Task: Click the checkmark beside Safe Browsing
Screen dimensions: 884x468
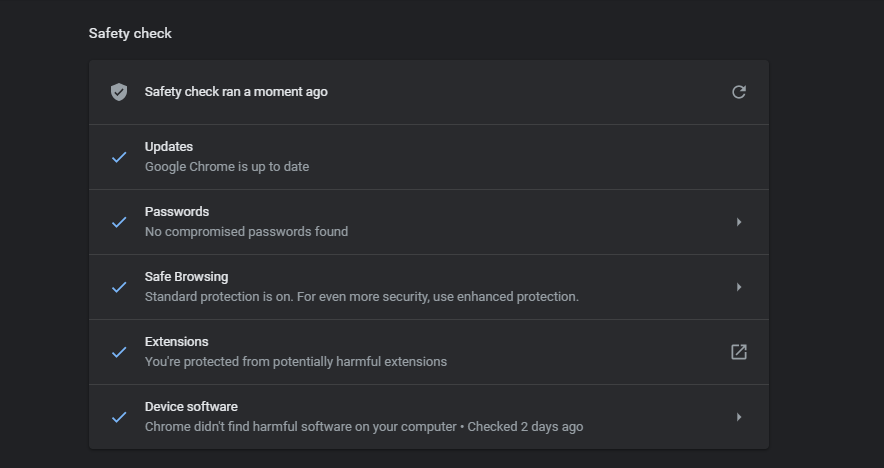Action: point(119,287)
